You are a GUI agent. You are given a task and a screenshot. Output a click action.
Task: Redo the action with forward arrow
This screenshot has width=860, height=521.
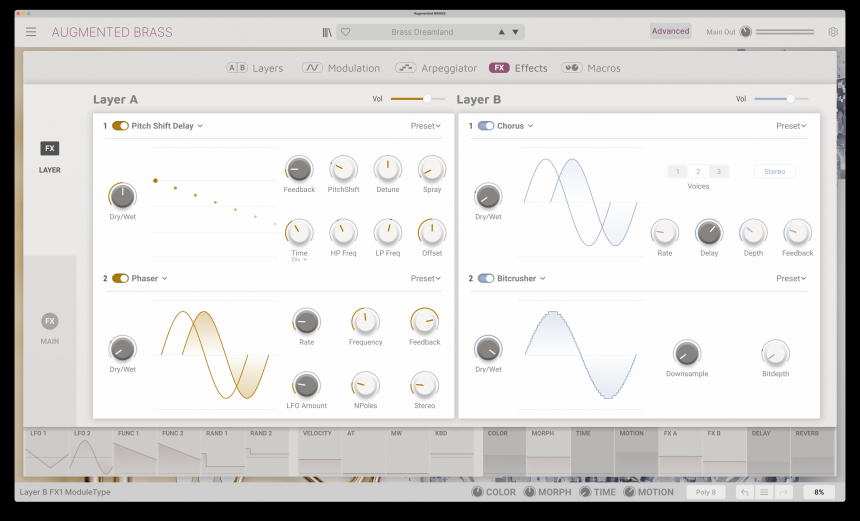783,492
